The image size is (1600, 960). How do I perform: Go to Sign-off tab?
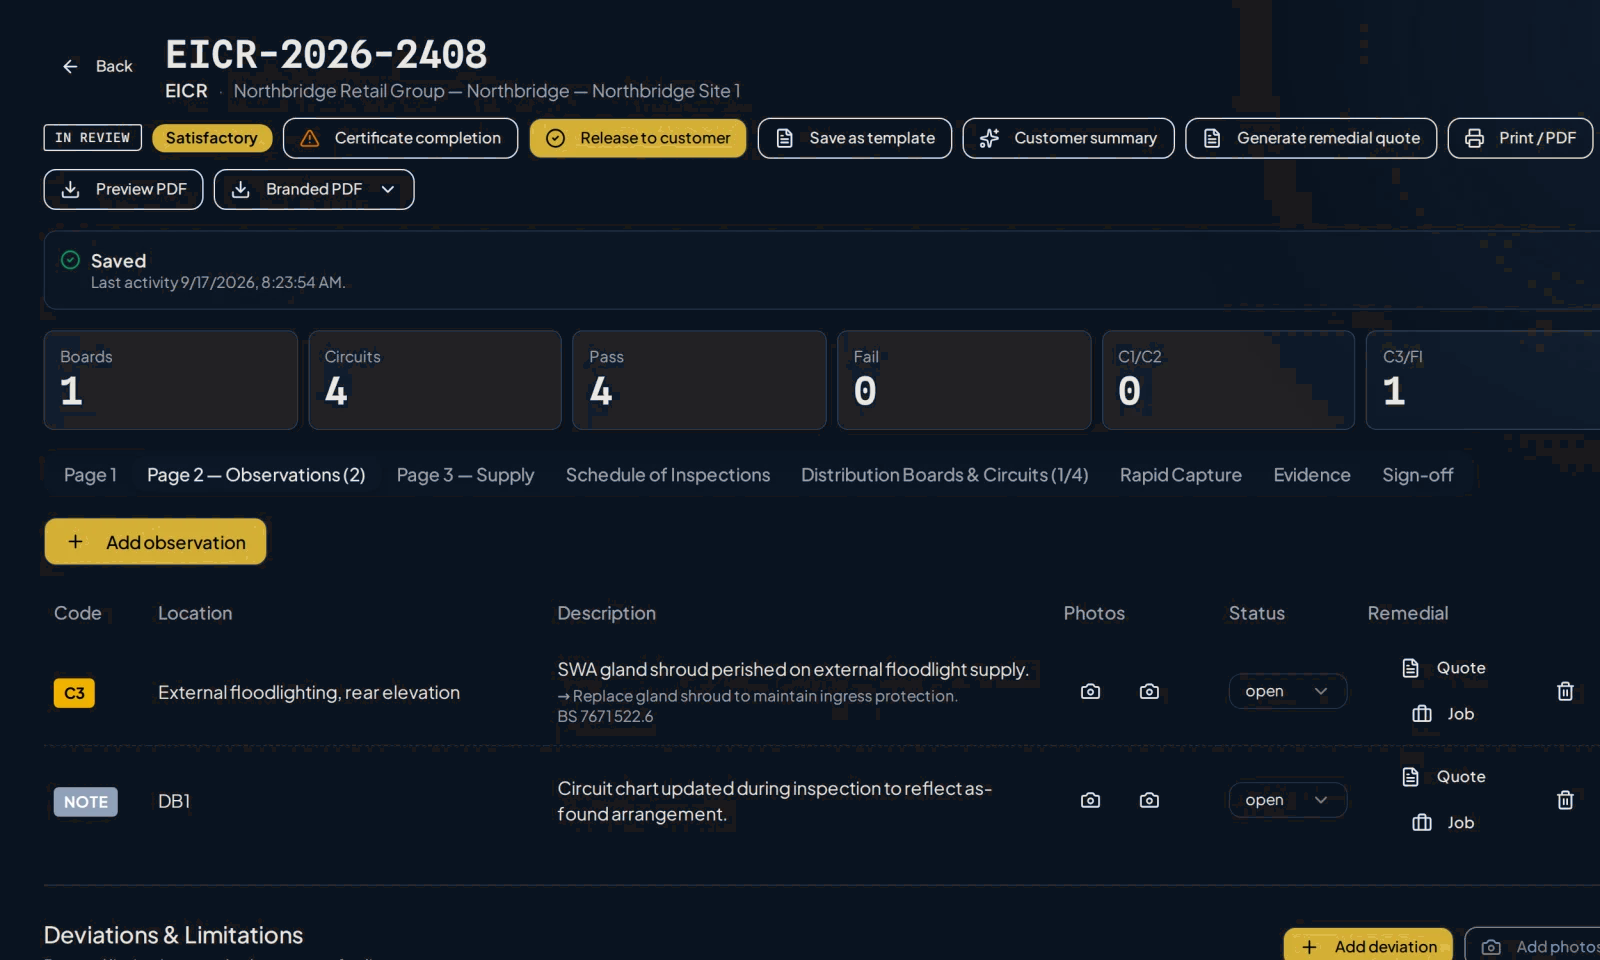1417,475
